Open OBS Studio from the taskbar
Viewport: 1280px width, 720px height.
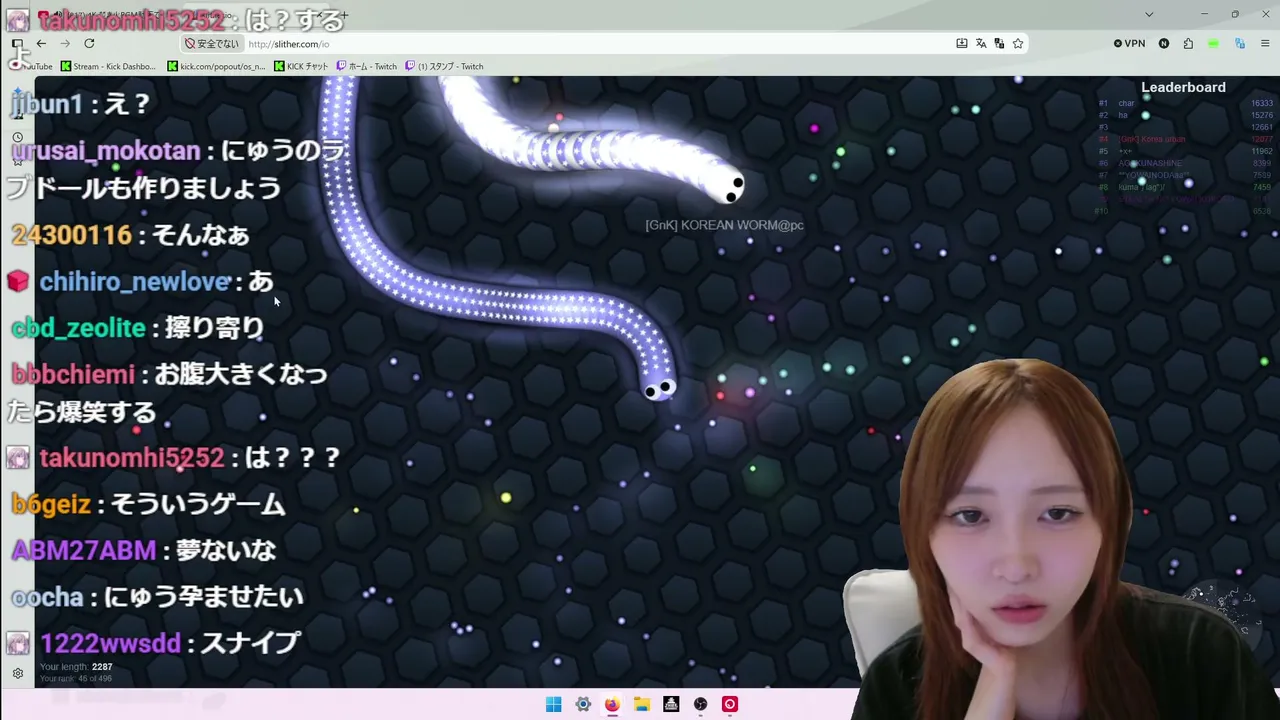(701, 704)
